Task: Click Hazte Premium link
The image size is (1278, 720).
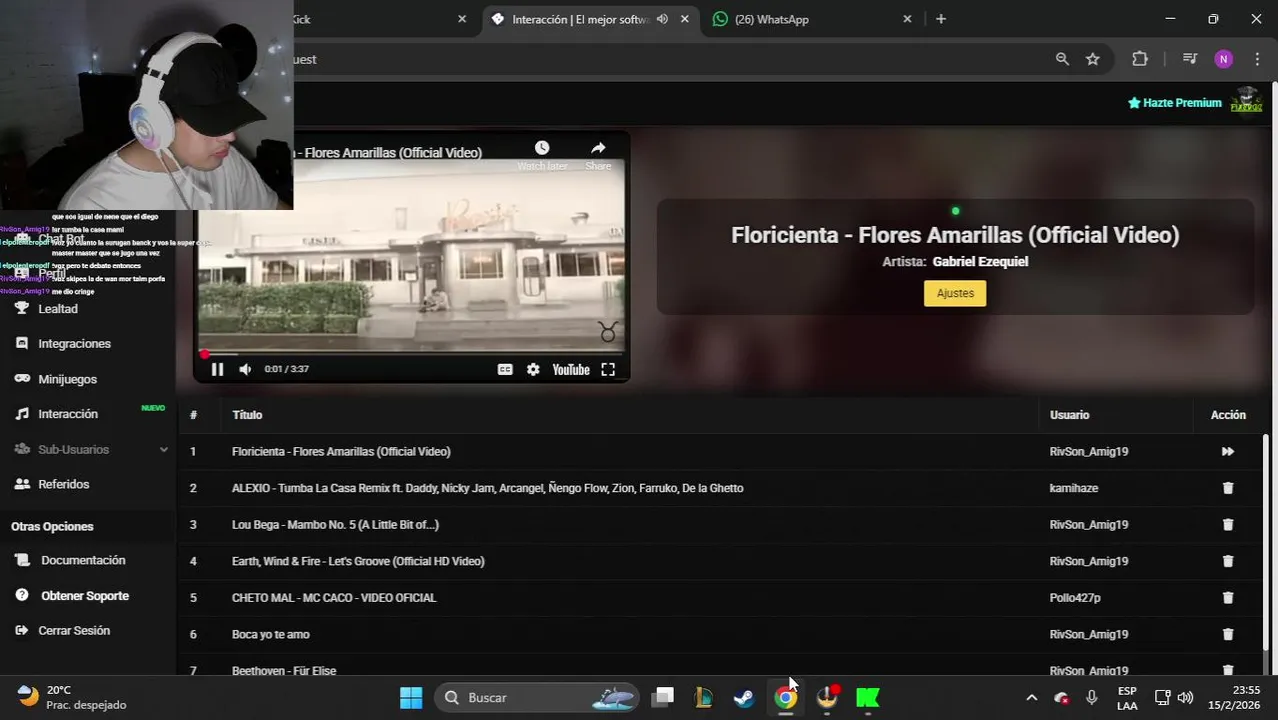Action: pos(1175,103)
